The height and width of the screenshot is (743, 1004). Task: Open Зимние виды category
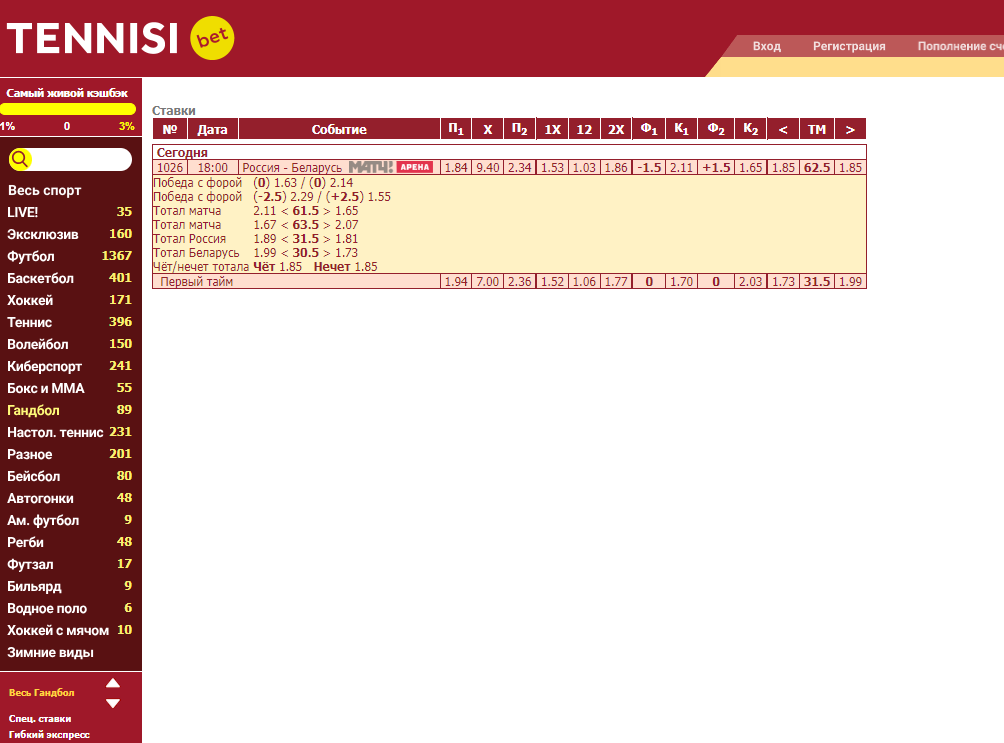[x=50, y=653]
